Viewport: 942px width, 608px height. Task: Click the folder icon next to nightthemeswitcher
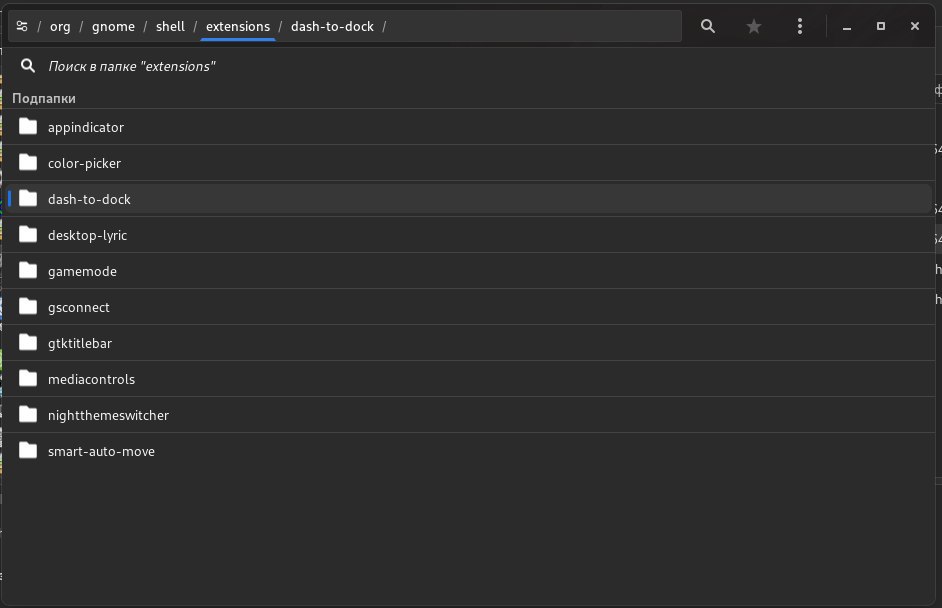tap(28, 415)
